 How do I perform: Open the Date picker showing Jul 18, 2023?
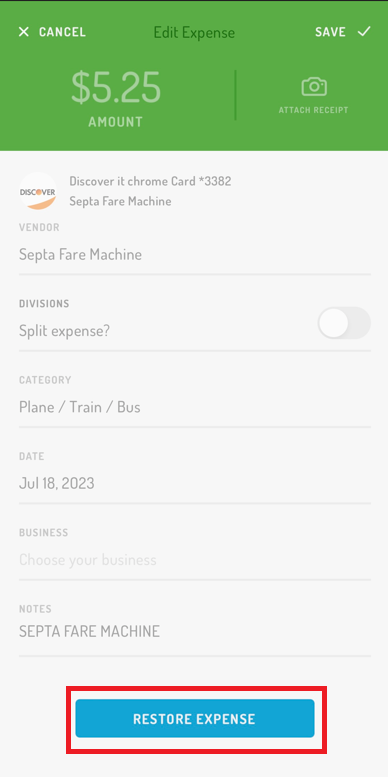click(195, 484)
